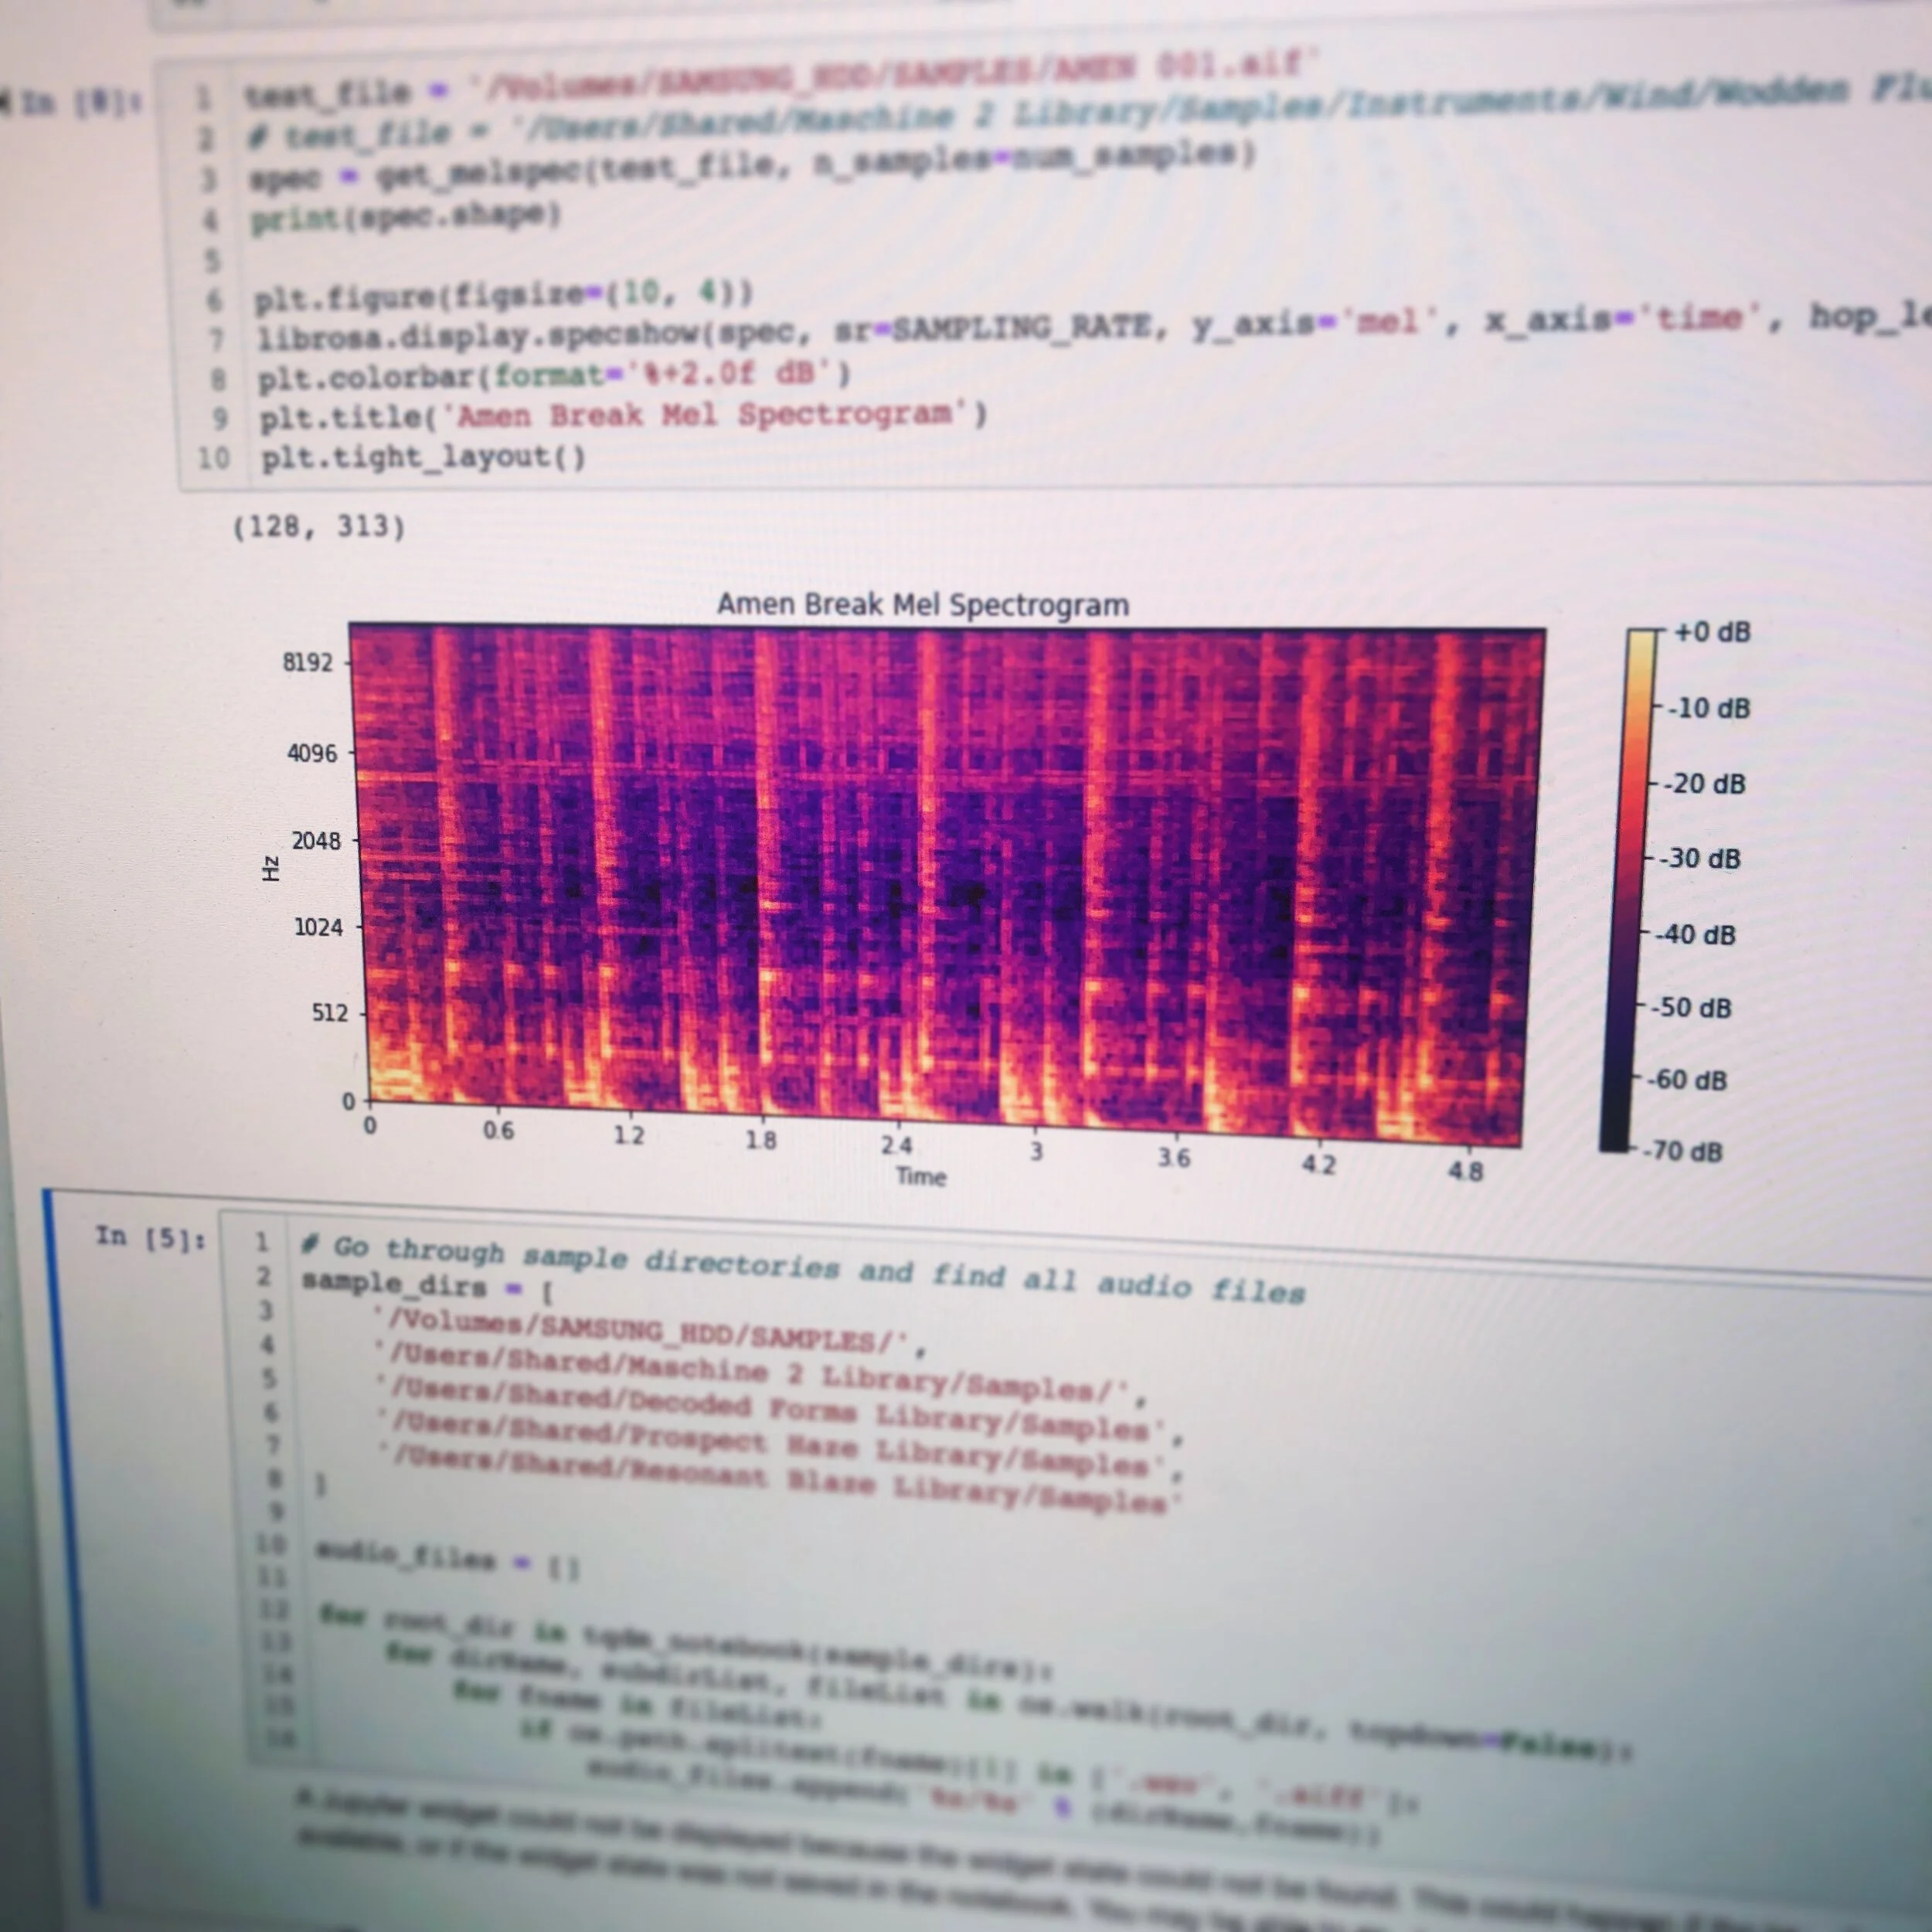
Task: Click the spectrogram plot image
Action: [x=945, y=885]
